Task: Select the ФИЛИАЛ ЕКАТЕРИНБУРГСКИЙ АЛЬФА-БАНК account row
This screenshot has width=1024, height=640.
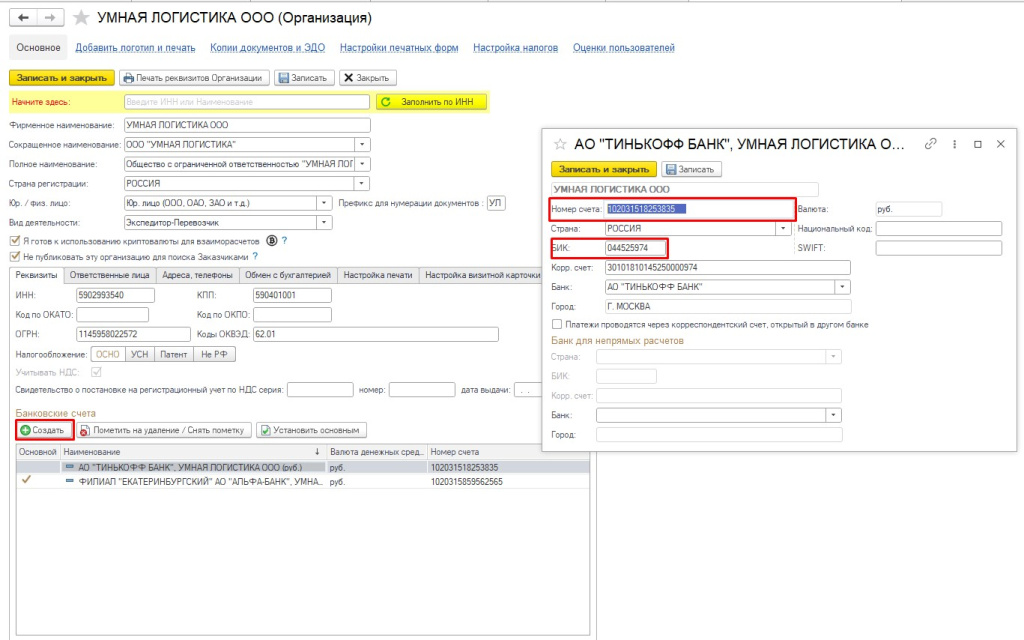Action: (303, 482)
